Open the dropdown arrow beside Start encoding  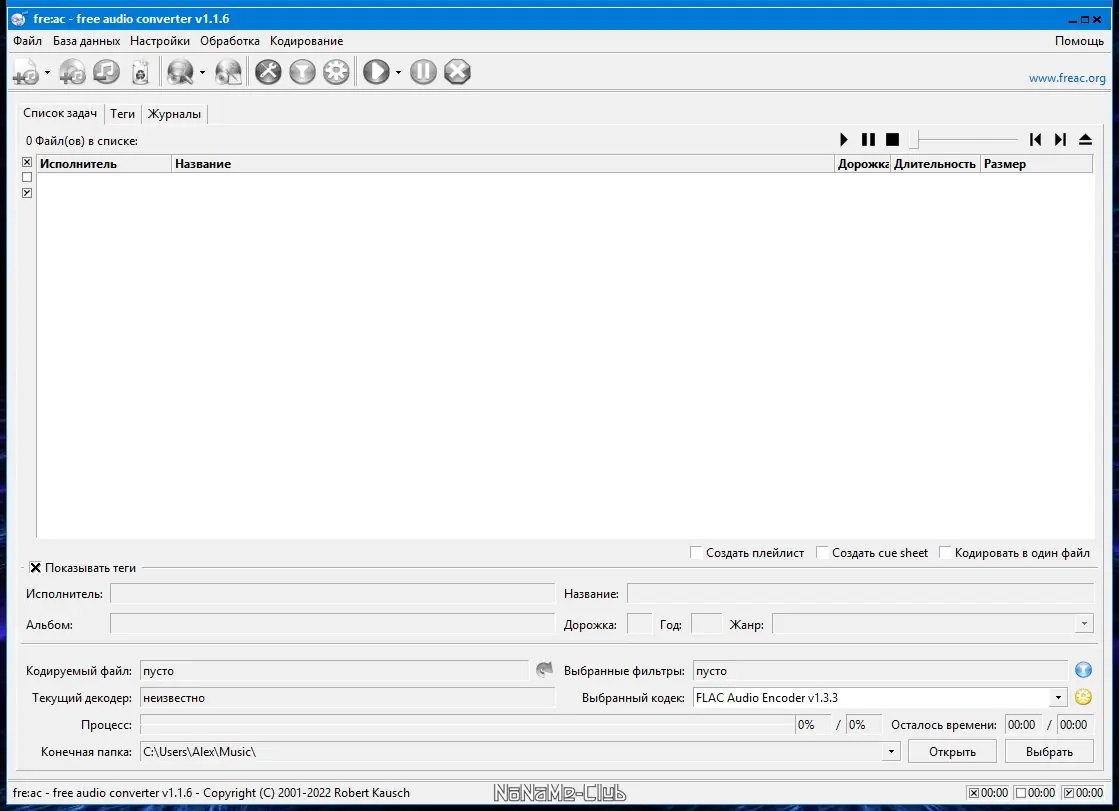coord(398,72)
